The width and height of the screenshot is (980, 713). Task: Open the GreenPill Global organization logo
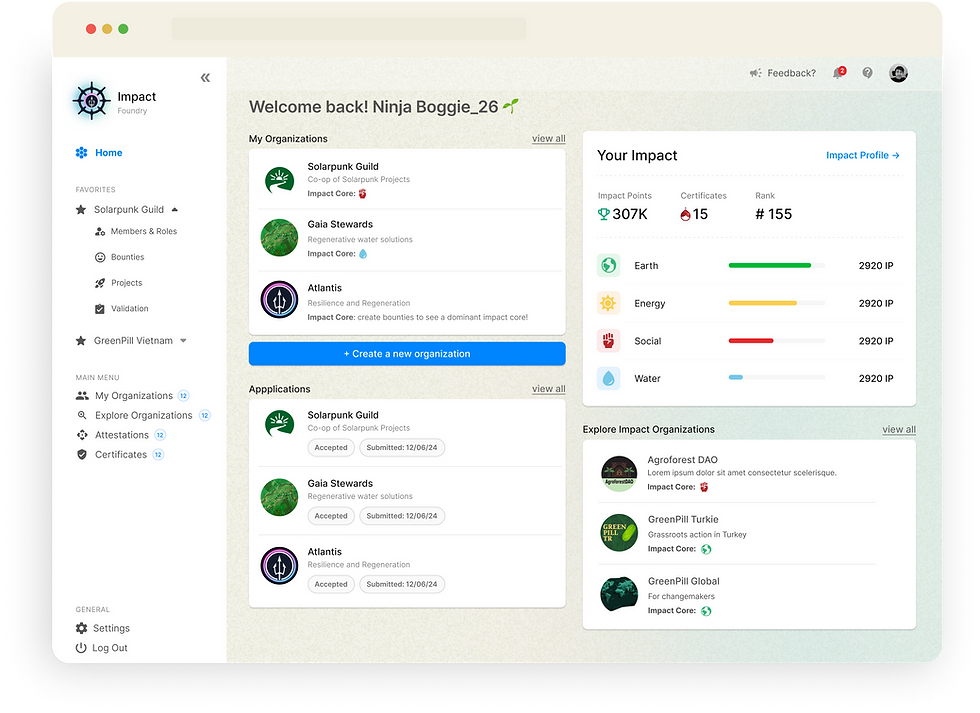[619, 594]
